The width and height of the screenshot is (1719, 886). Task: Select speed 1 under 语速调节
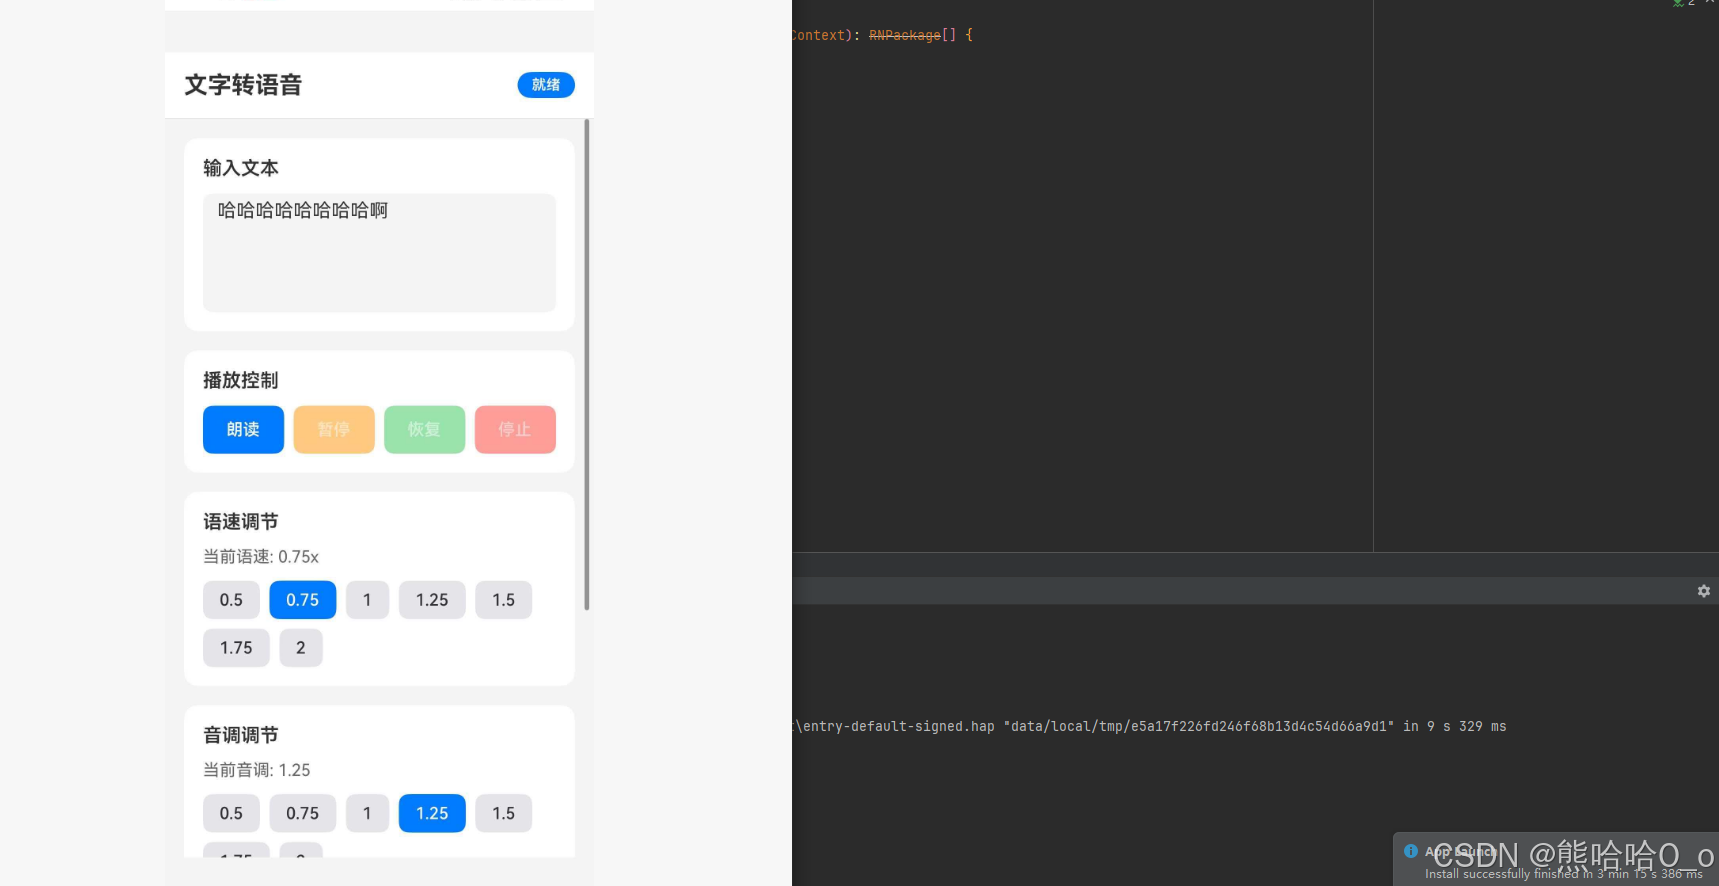coord(367,600)
